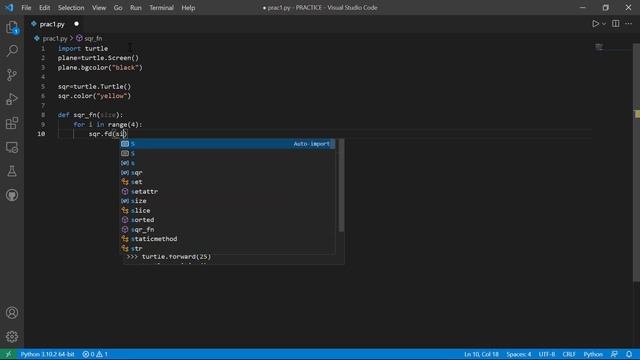Click the plane.bgcolor("black") line

click(x=100, y=68)
